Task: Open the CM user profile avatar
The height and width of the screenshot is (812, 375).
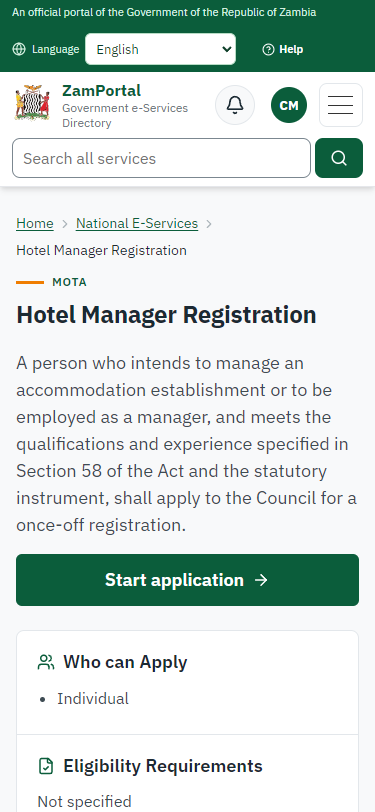Action: click(x=289, y=105)
